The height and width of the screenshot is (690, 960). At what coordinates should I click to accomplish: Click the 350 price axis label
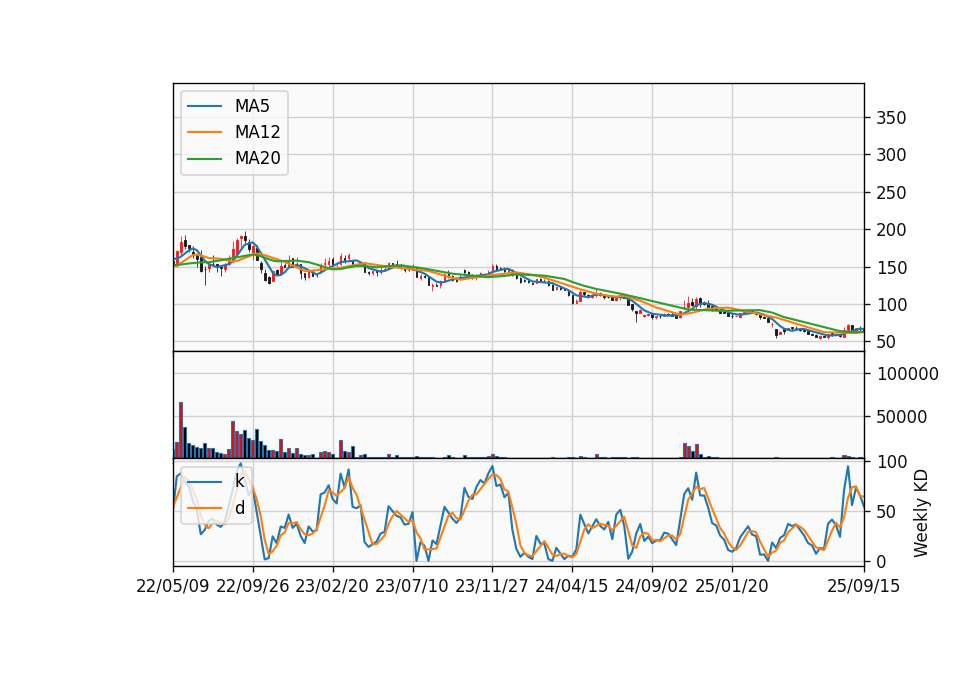[891, 118]
